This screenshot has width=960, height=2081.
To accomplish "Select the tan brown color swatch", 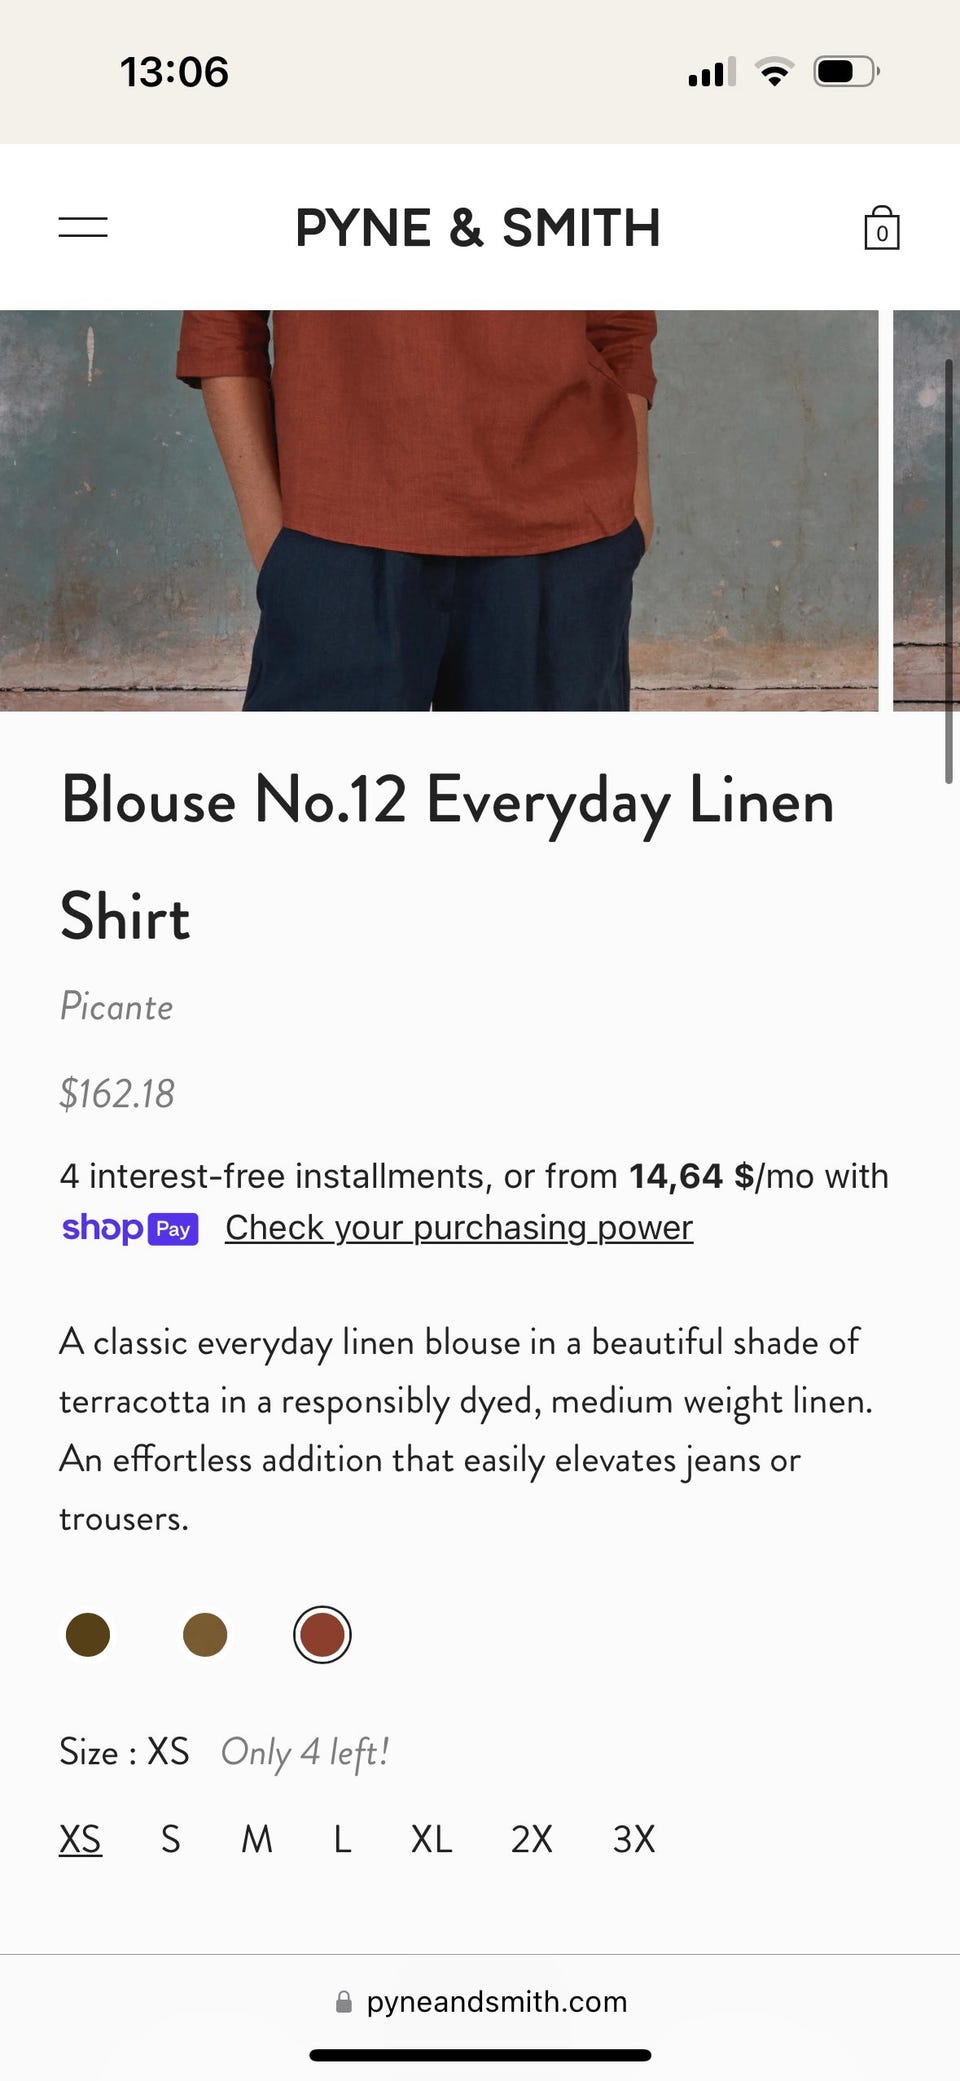I will coord(205,1635).
